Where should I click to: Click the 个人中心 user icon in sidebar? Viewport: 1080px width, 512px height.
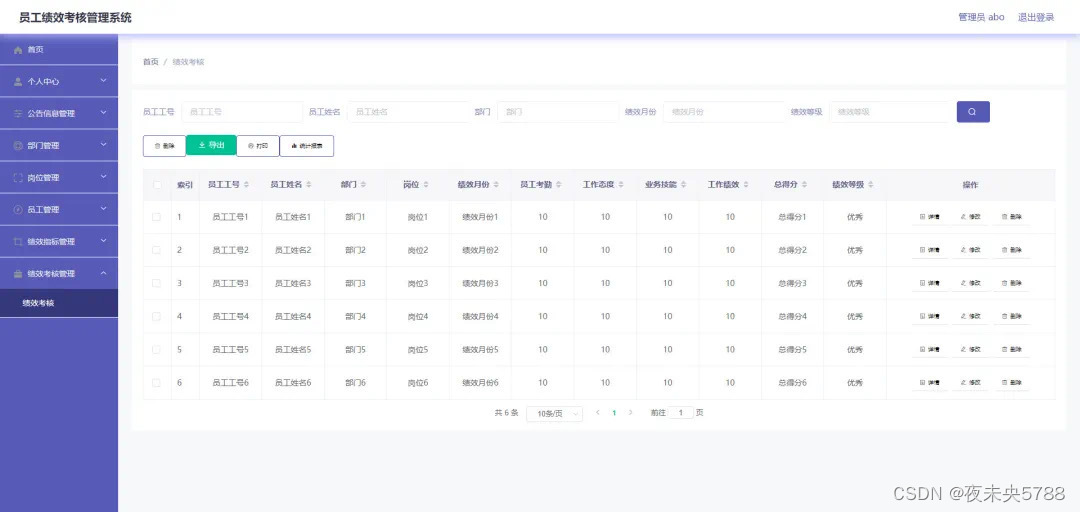(x=18, y=81)
